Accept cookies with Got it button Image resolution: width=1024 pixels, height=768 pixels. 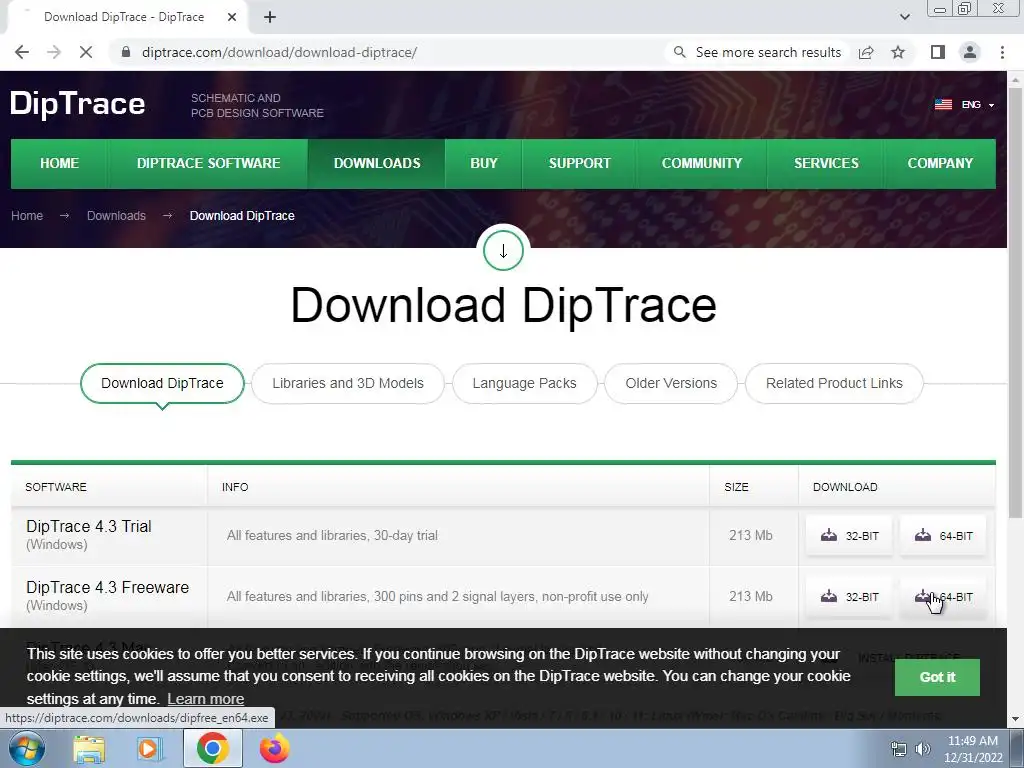(937, 677)
